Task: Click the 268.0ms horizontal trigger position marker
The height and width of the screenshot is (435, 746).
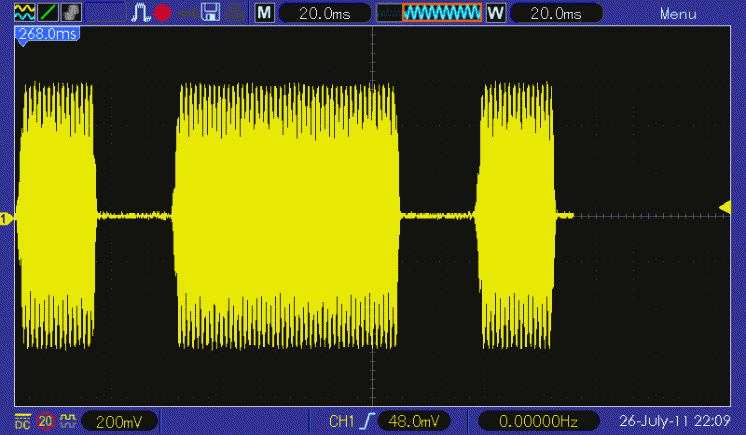Action: click(47, 34)
